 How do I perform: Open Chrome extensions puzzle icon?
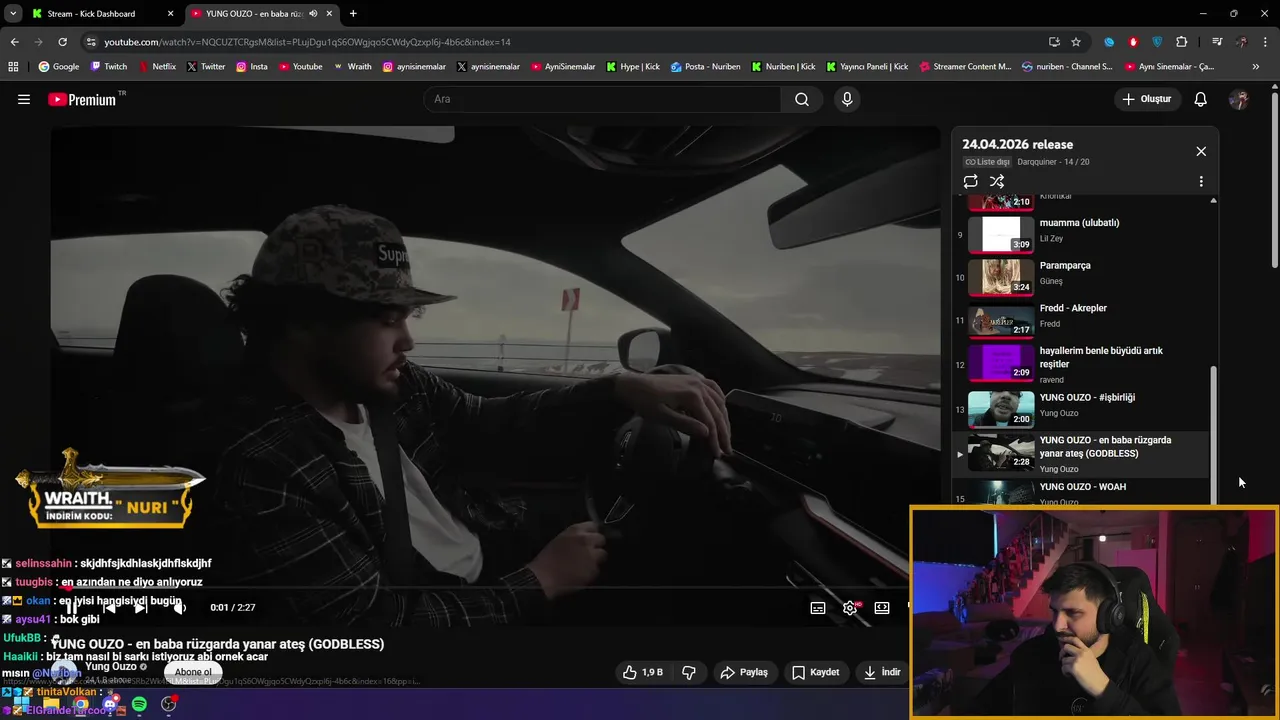1182,42
